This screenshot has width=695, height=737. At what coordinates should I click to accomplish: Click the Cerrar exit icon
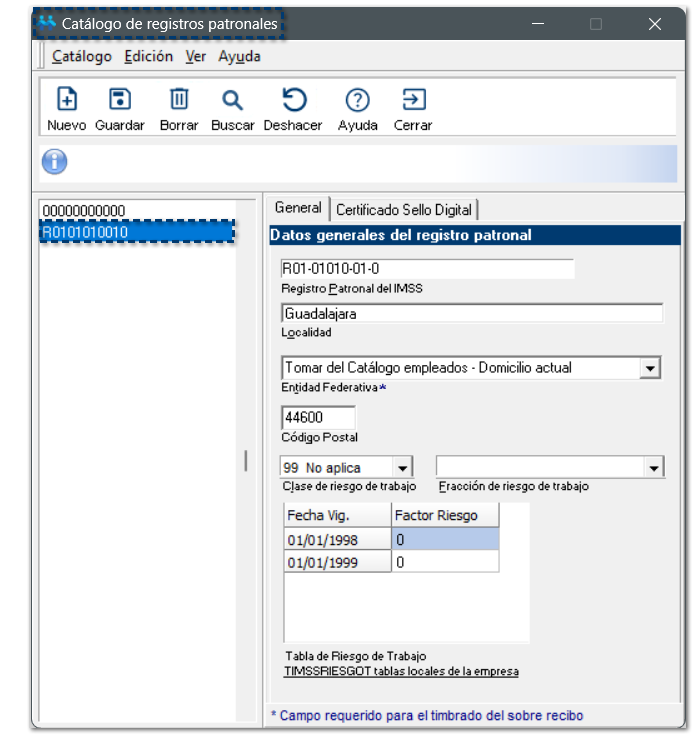pyautogui.click(x=412, y=100)
